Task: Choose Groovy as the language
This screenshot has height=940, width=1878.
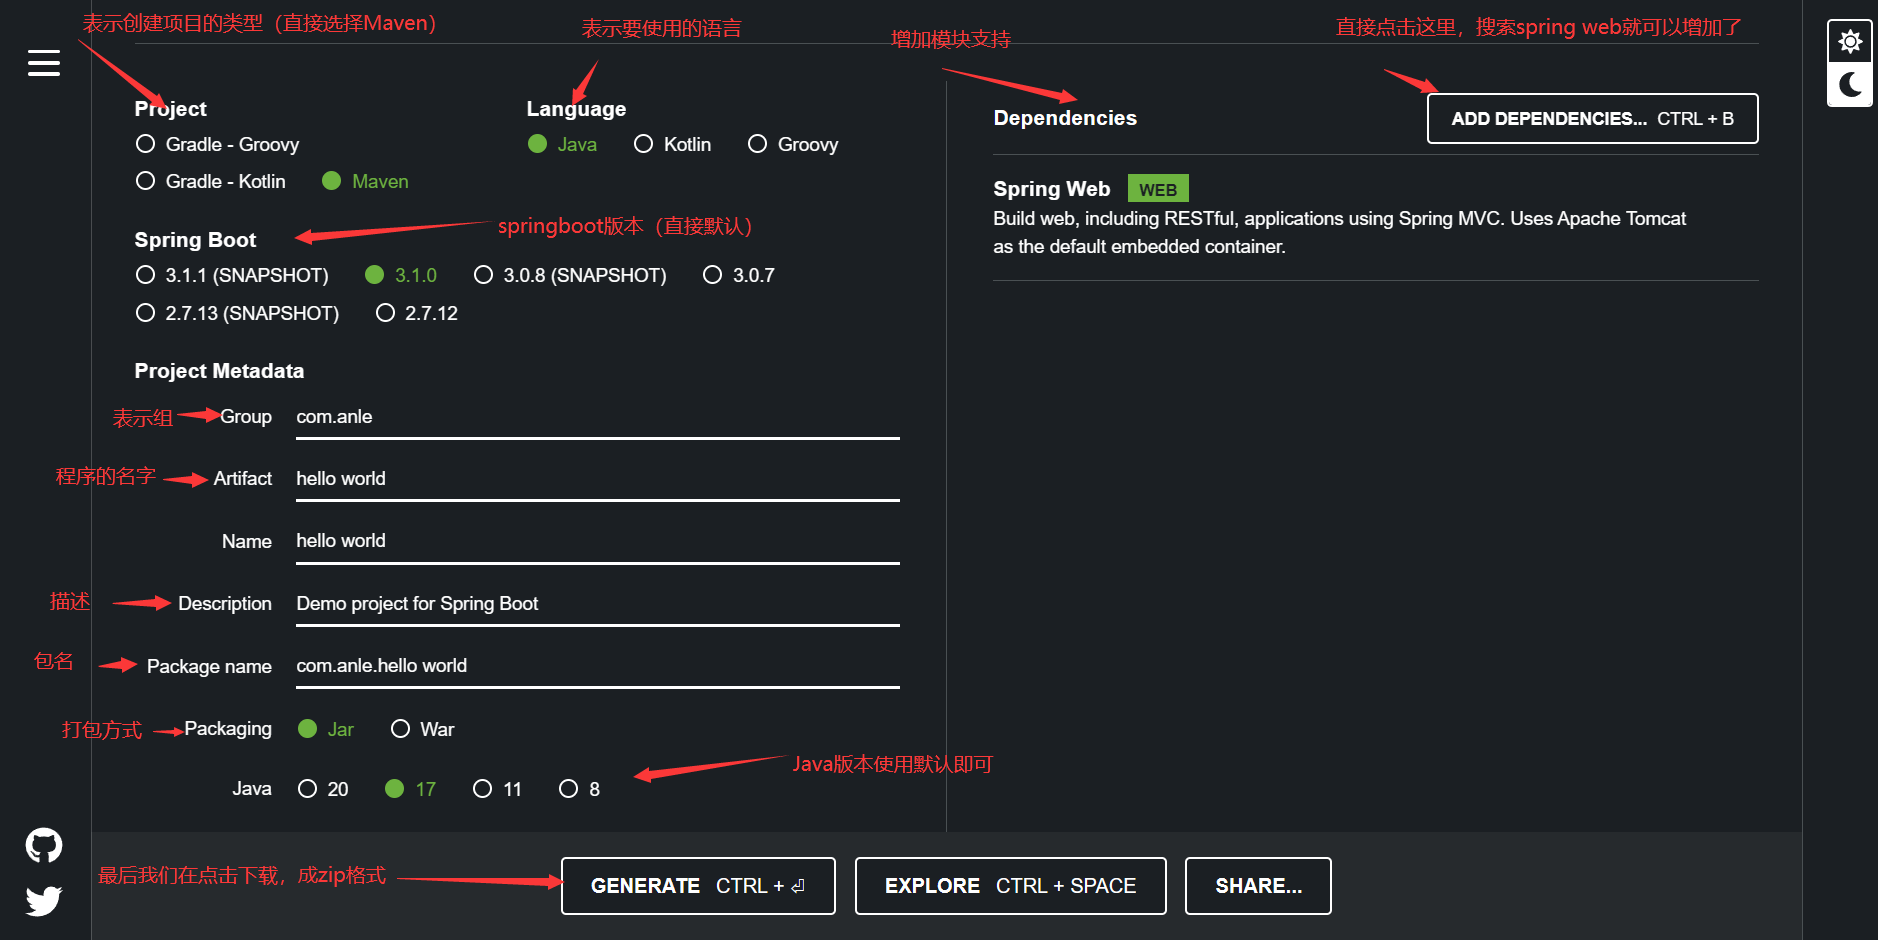Action: pyautogui.click(x=793, y=144)
